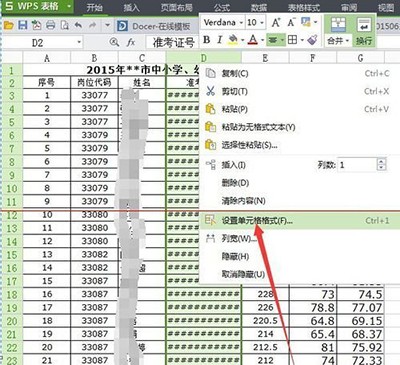Click the Save floppy disk icon
Screen dimensions: 400x365
click(x=22, y=25)
